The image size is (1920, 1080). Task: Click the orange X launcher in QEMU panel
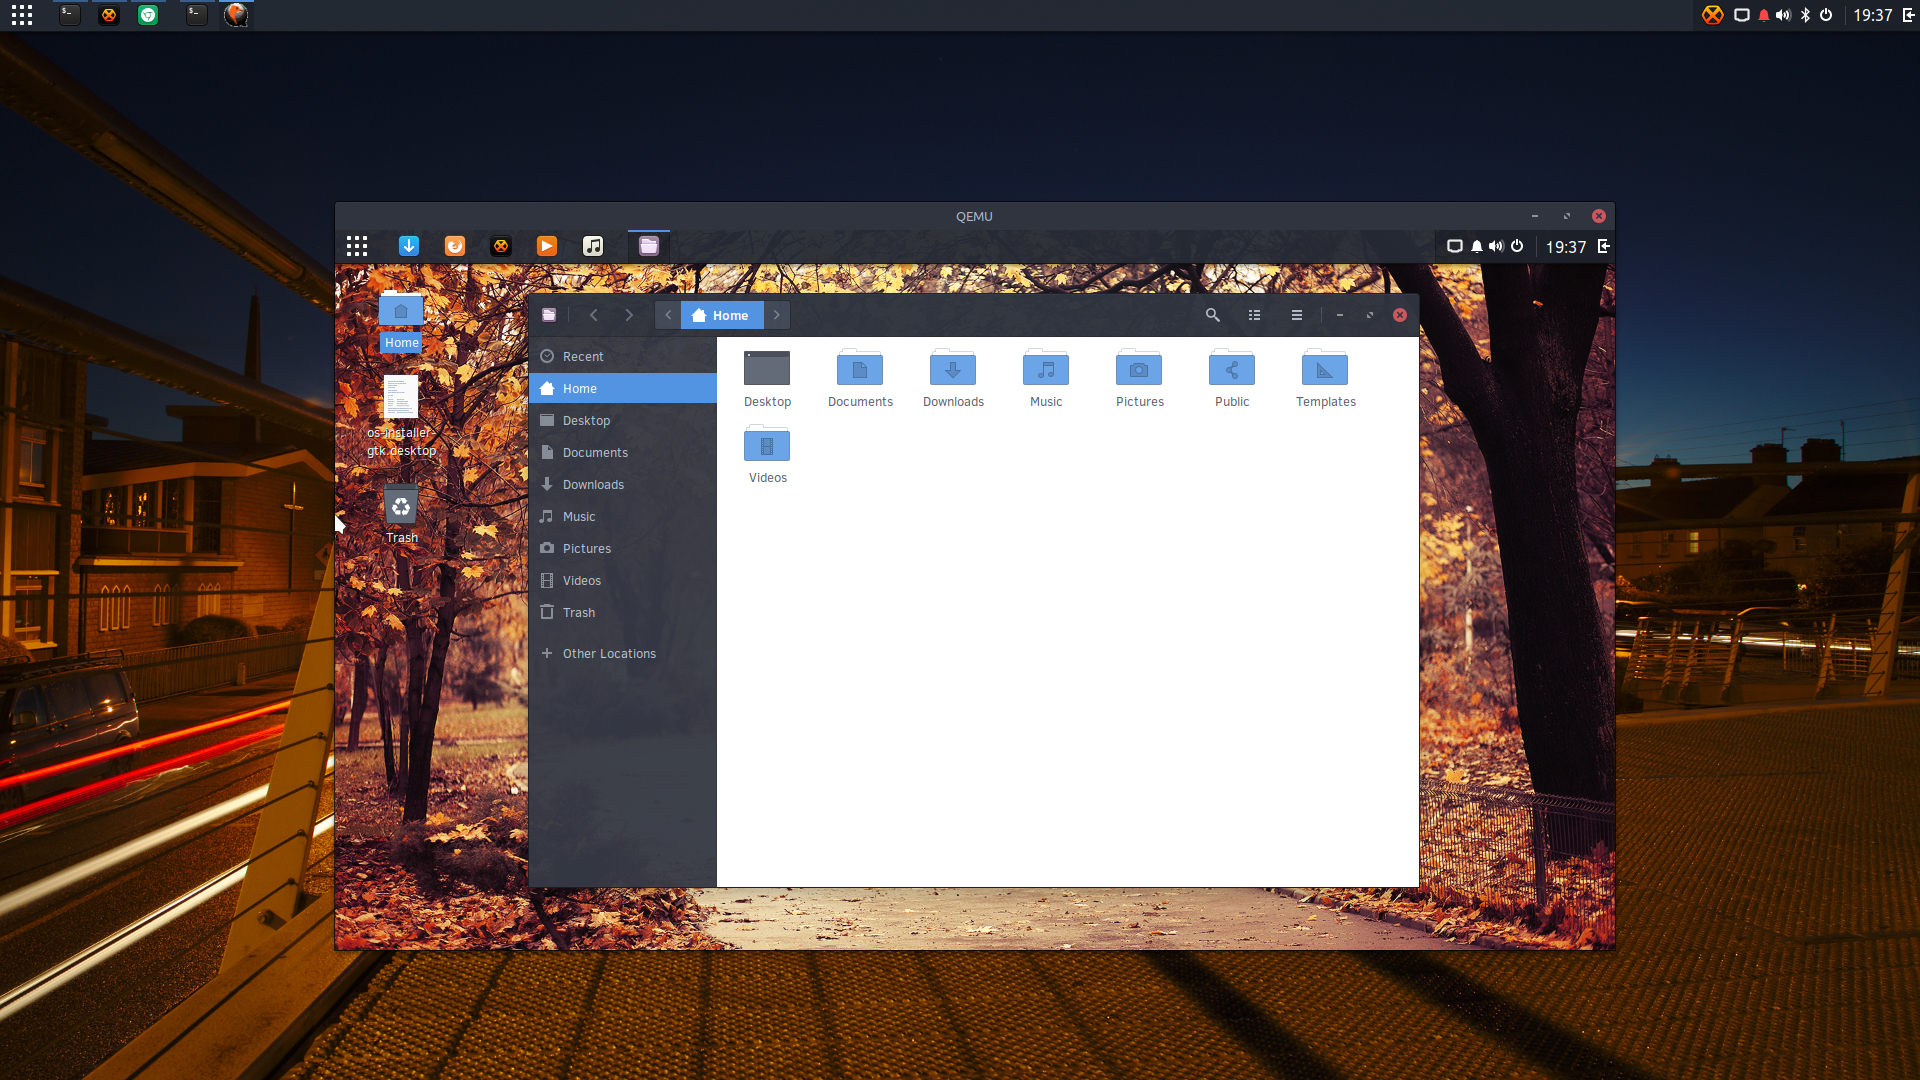click(501, 246)
